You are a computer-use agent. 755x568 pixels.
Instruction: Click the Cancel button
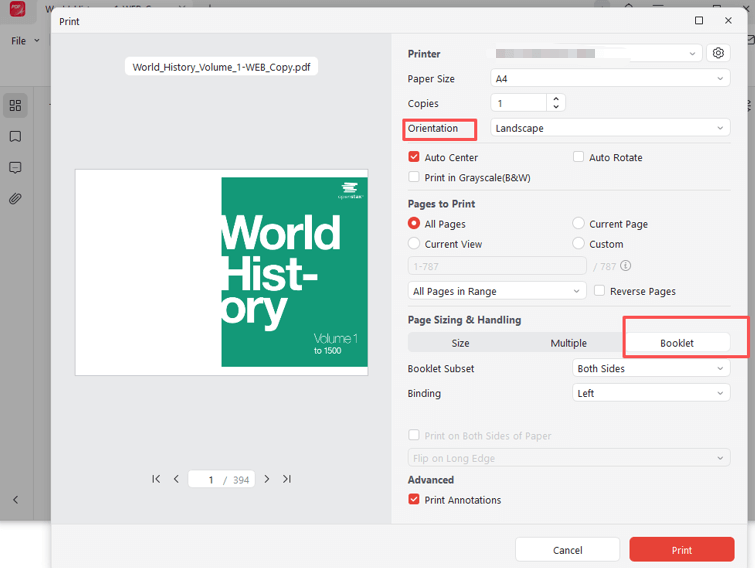pos(567,550)
